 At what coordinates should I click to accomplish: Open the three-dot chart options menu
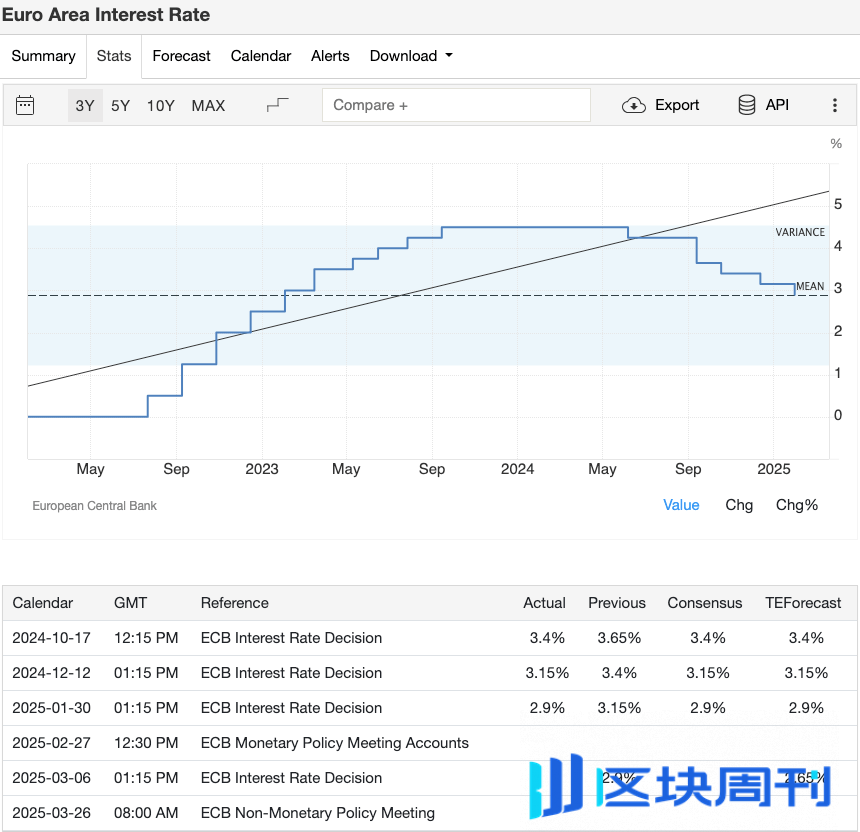(835, 105)
